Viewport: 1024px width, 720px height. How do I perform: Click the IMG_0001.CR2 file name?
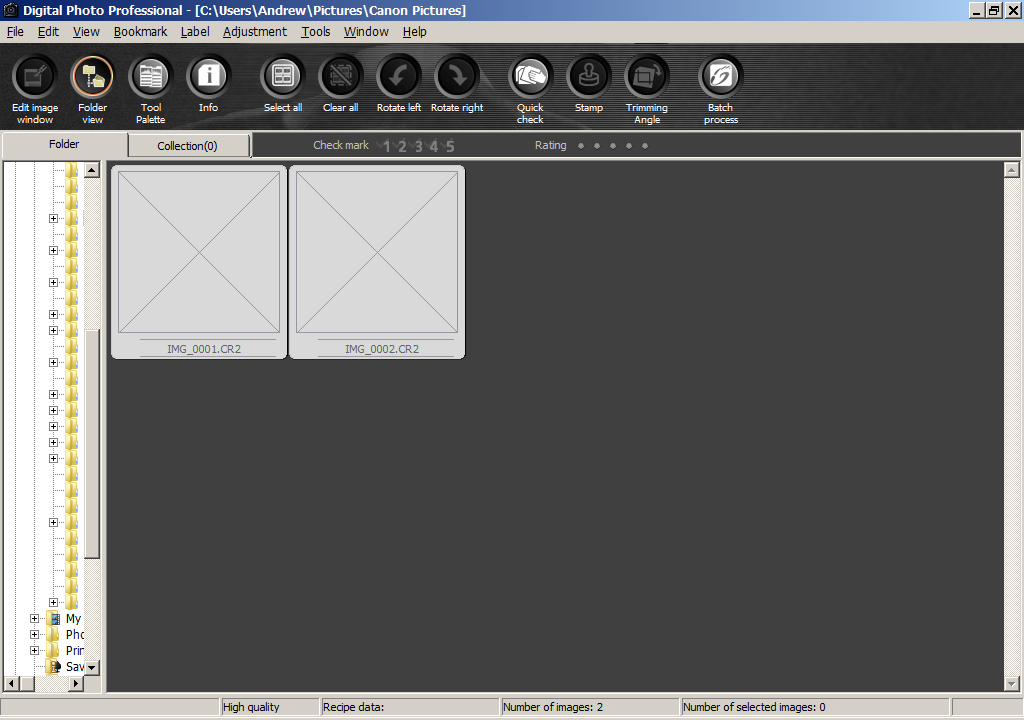[204, 349]
